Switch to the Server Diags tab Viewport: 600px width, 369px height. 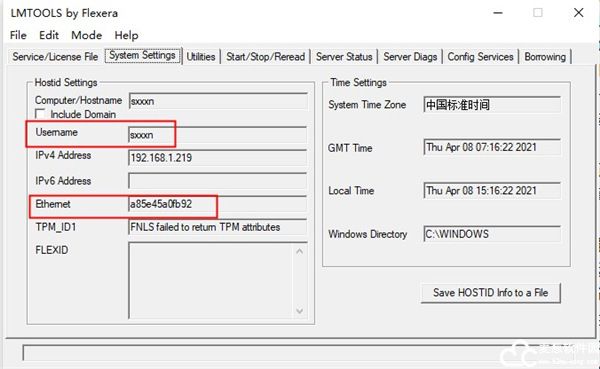(x=410, y=57)
